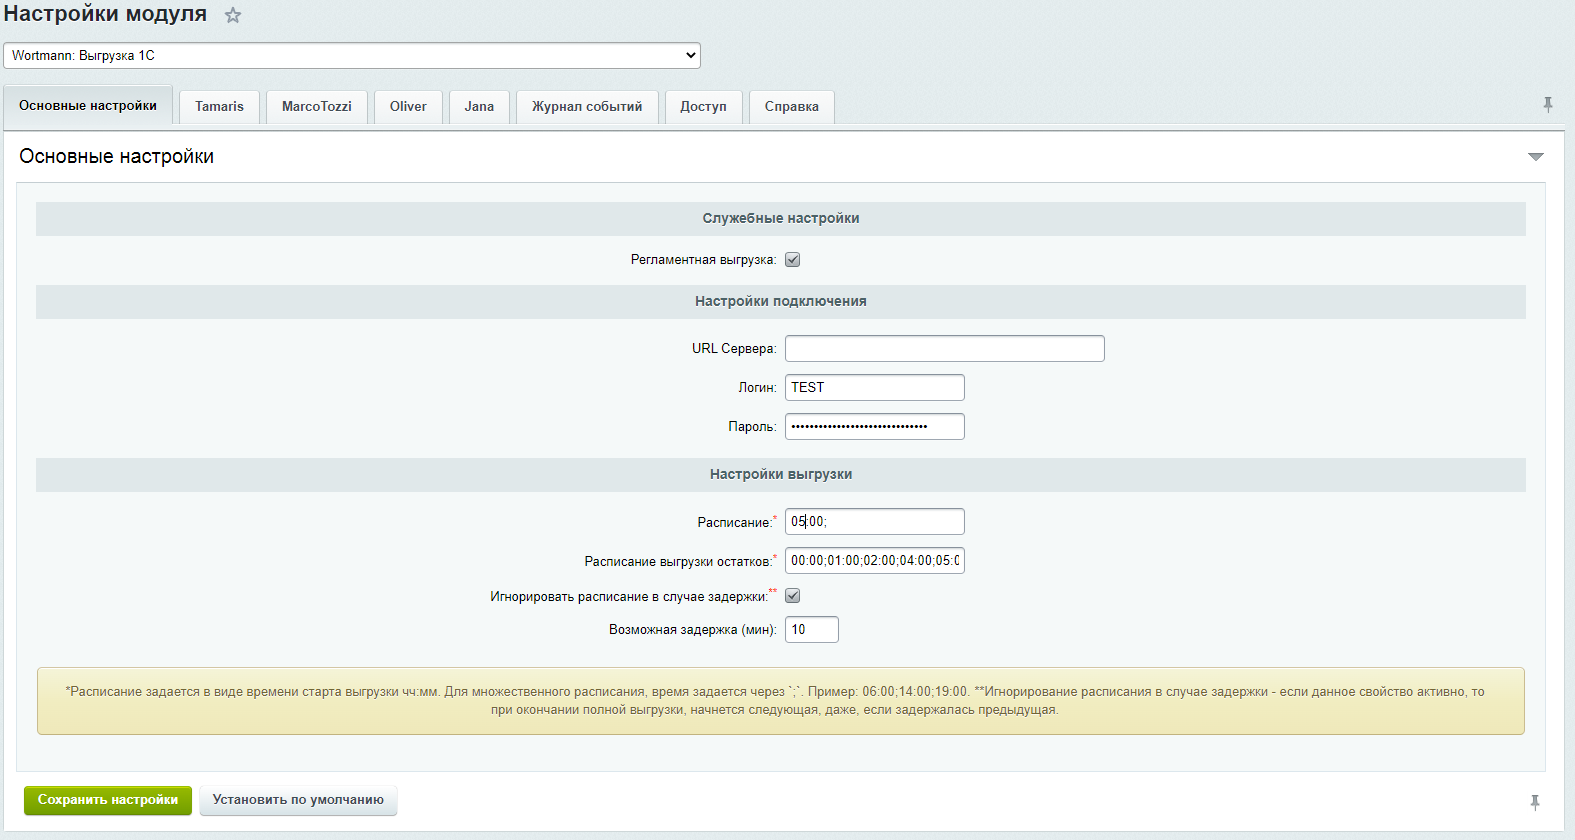The image size is (1575, 840).
Task: Select the Oliver tab
Action: pyautogui.click(x=408, y=107)
